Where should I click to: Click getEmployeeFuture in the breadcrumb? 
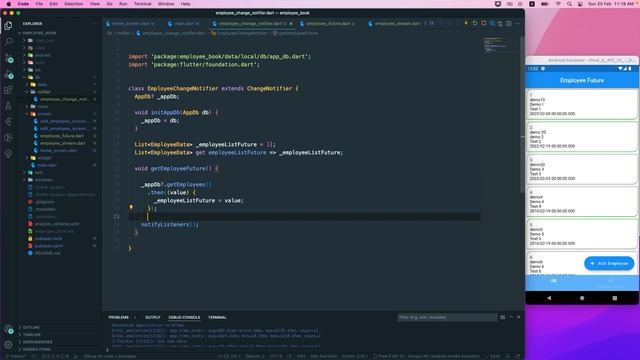click(298, 33)
